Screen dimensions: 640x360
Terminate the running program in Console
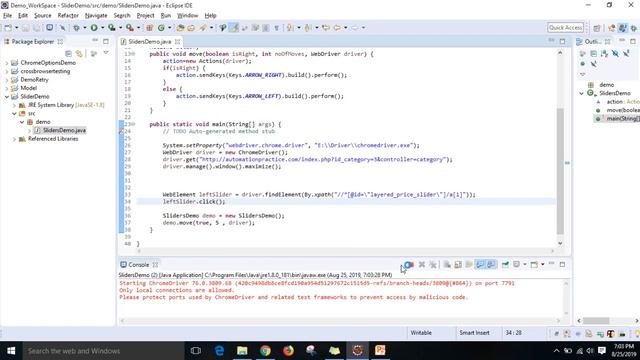click(x=409, y=264)
